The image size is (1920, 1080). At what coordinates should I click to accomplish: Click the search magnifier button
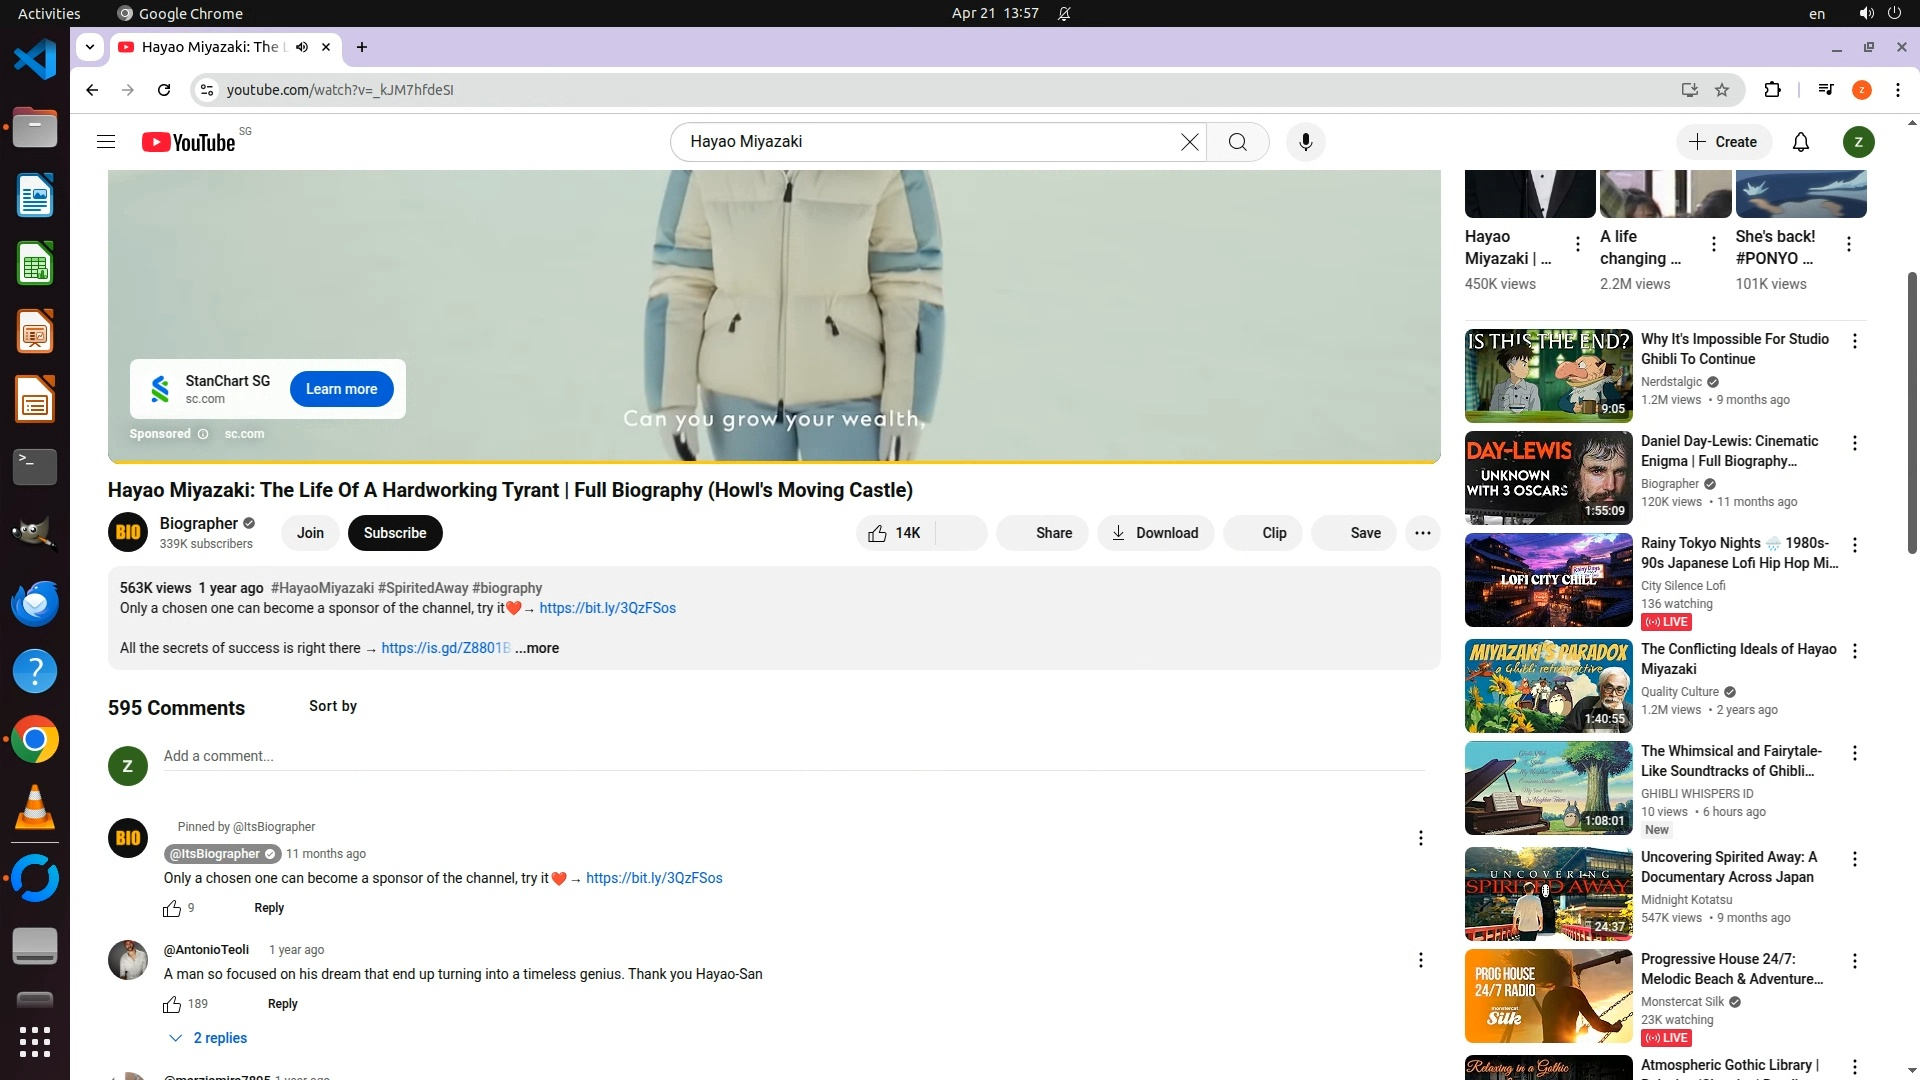pos(1237,142)
